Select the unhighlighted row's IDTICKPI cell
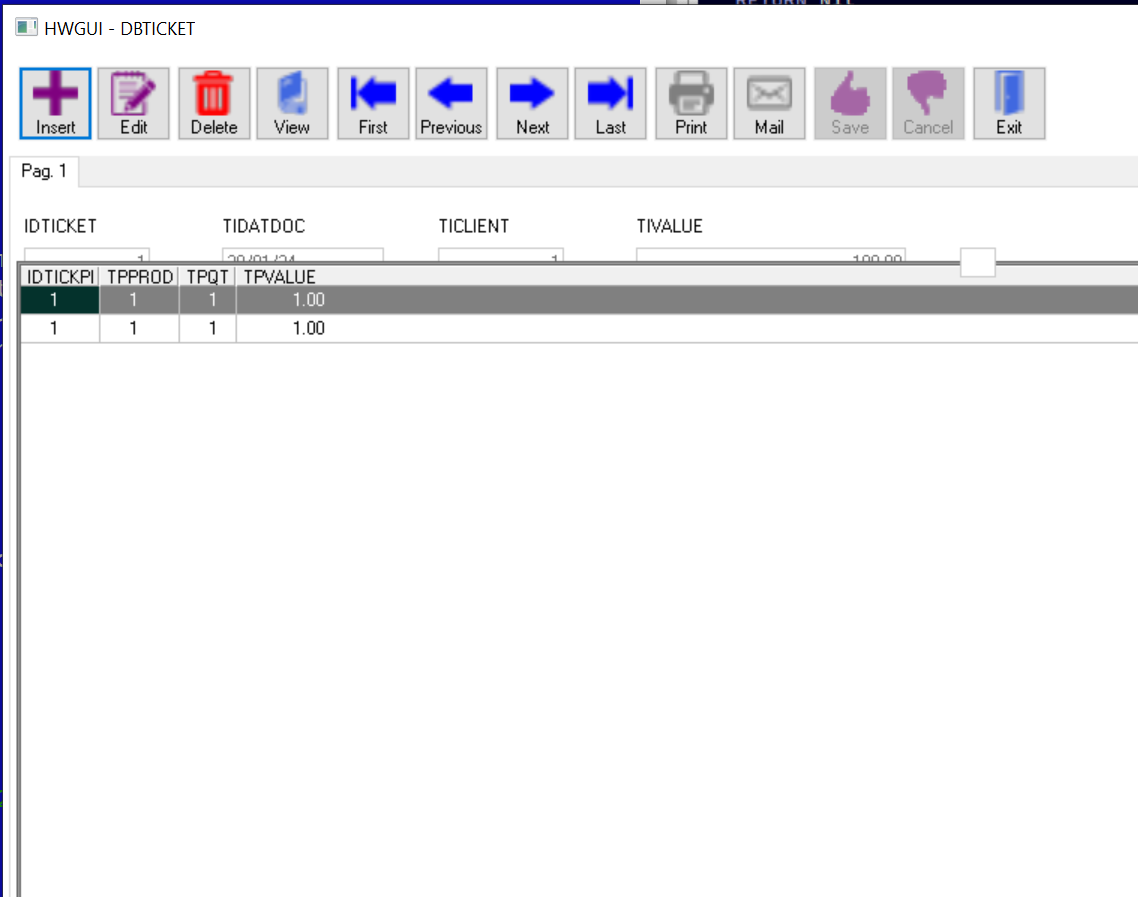 60,328
